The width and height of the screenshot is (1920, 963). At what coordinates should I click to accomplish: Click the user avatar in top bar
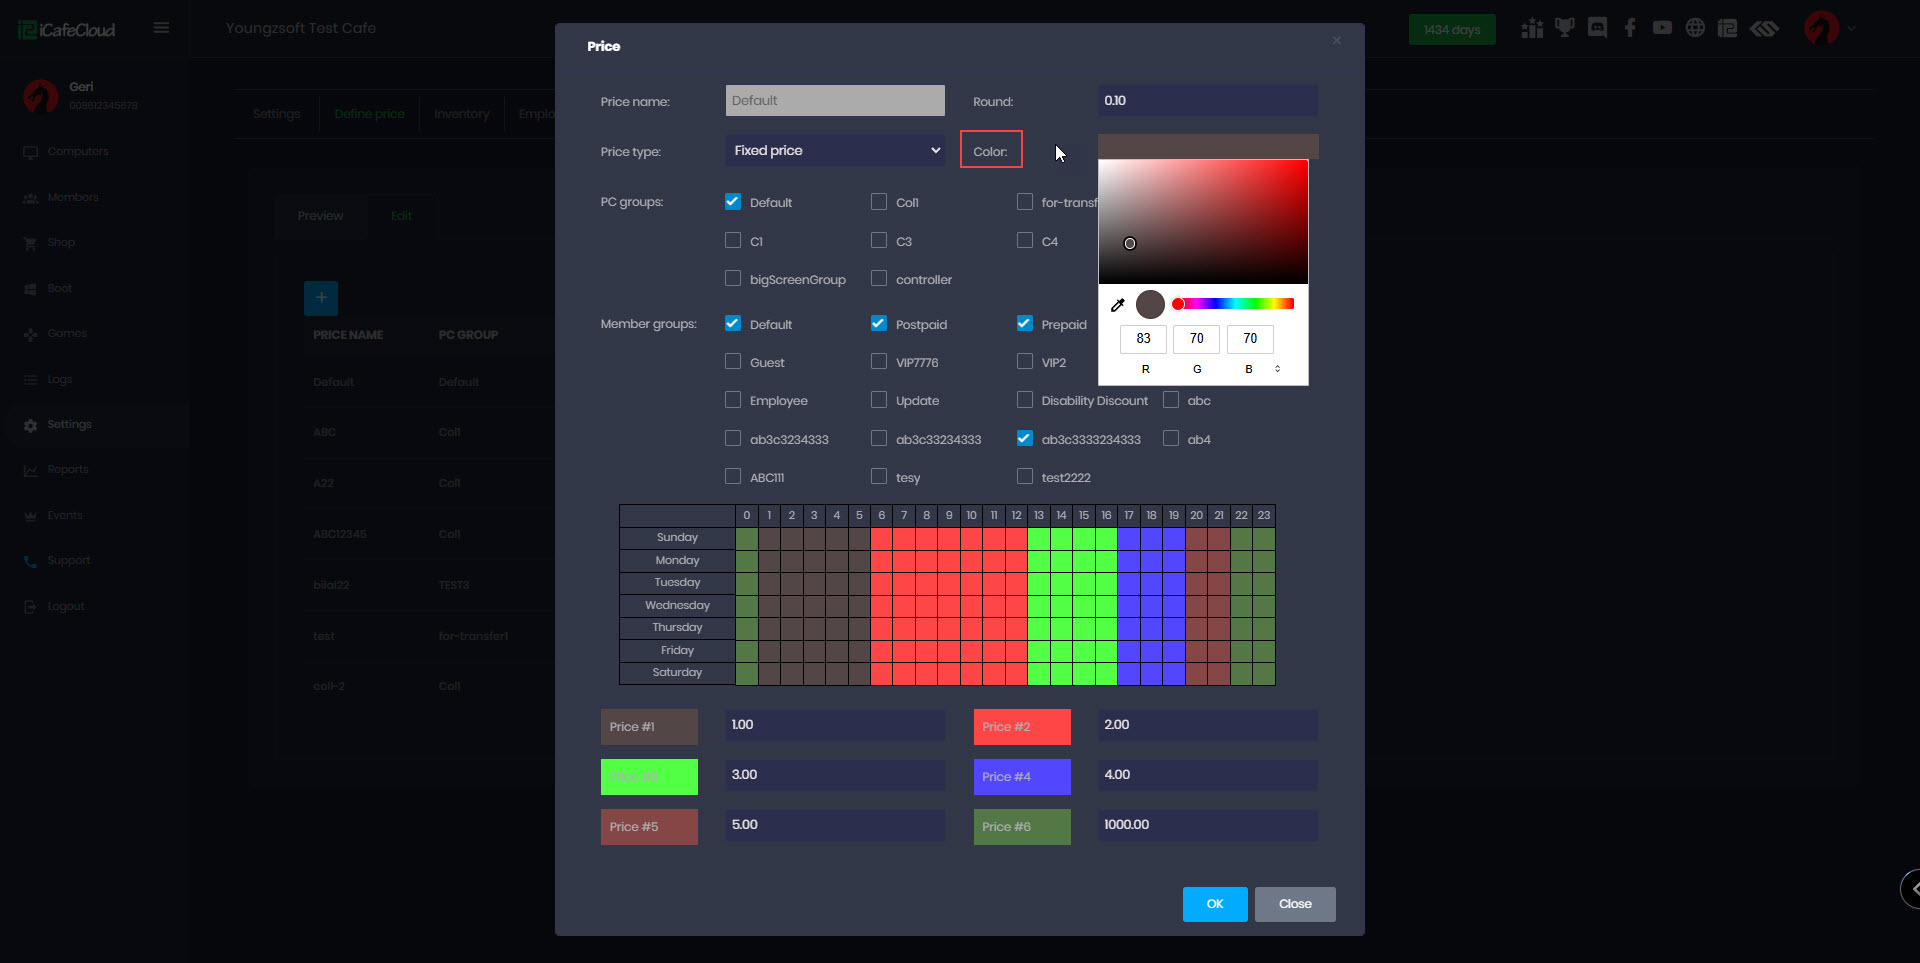pos(1821,28)
